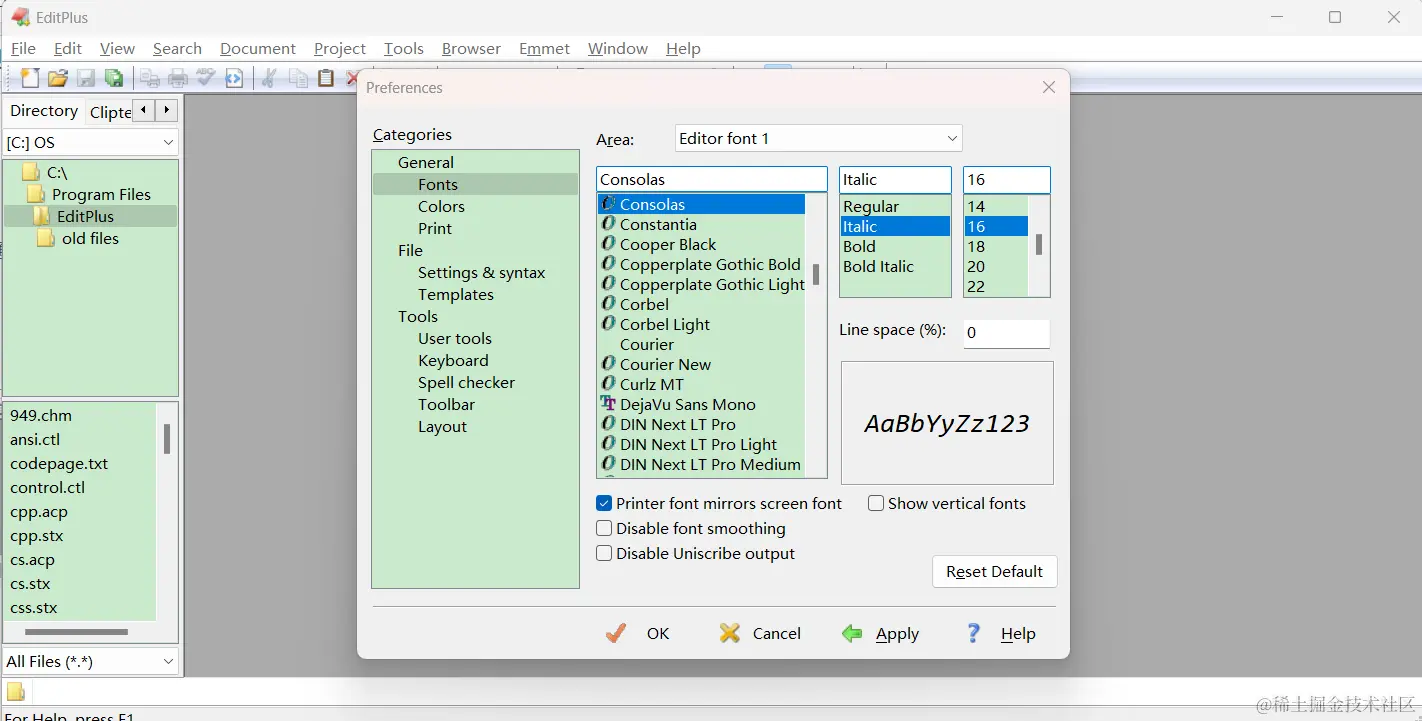Screen dimensions: 1422x721
Task: Open the All Files (*.*) filter dropdown
Action: 91,662
